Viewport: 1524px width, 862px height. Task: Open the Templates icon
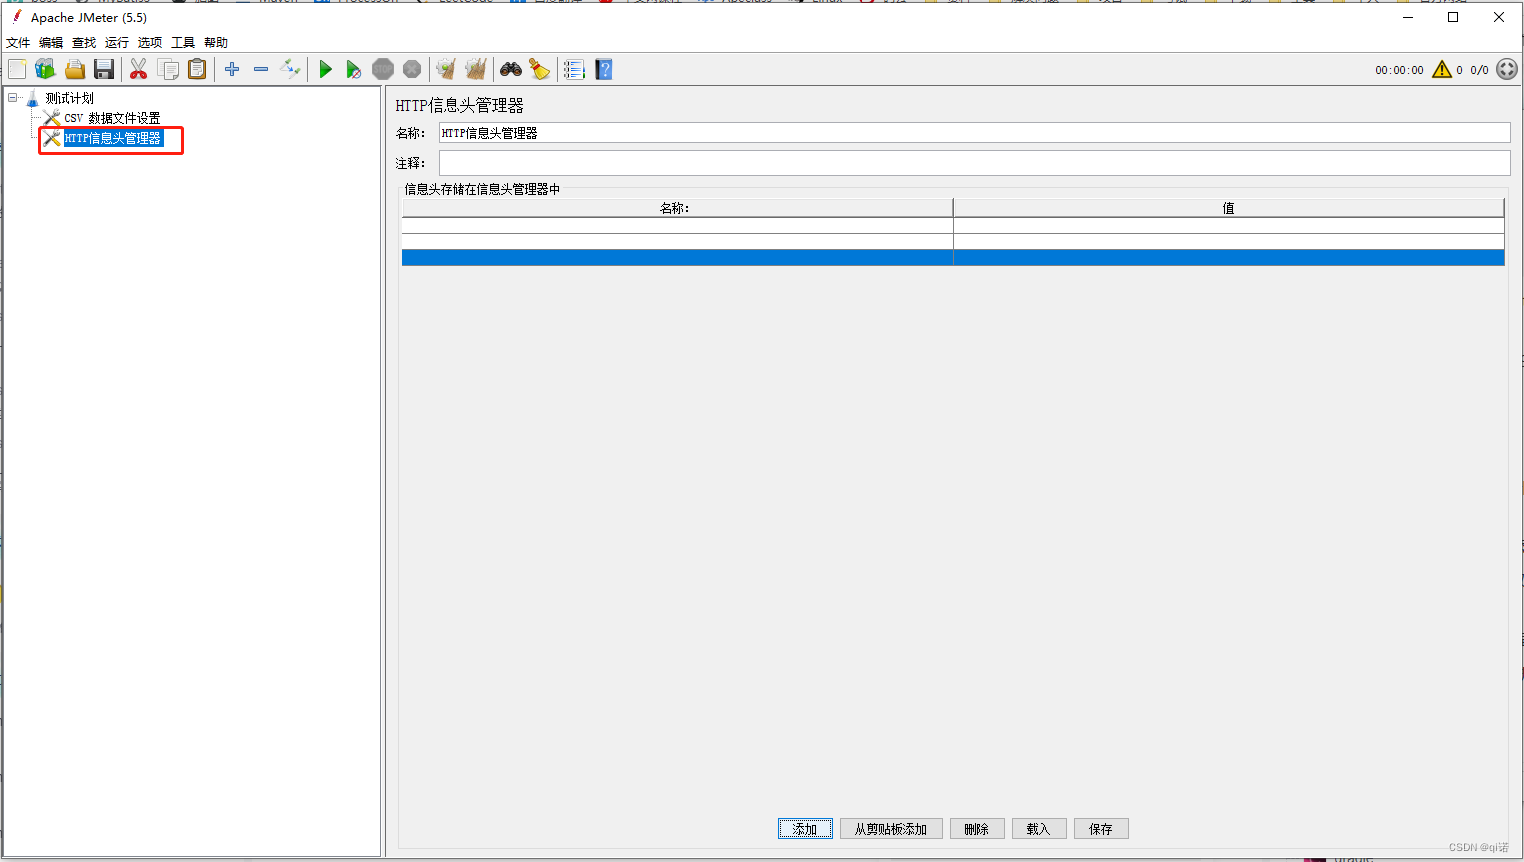[45, 69]
